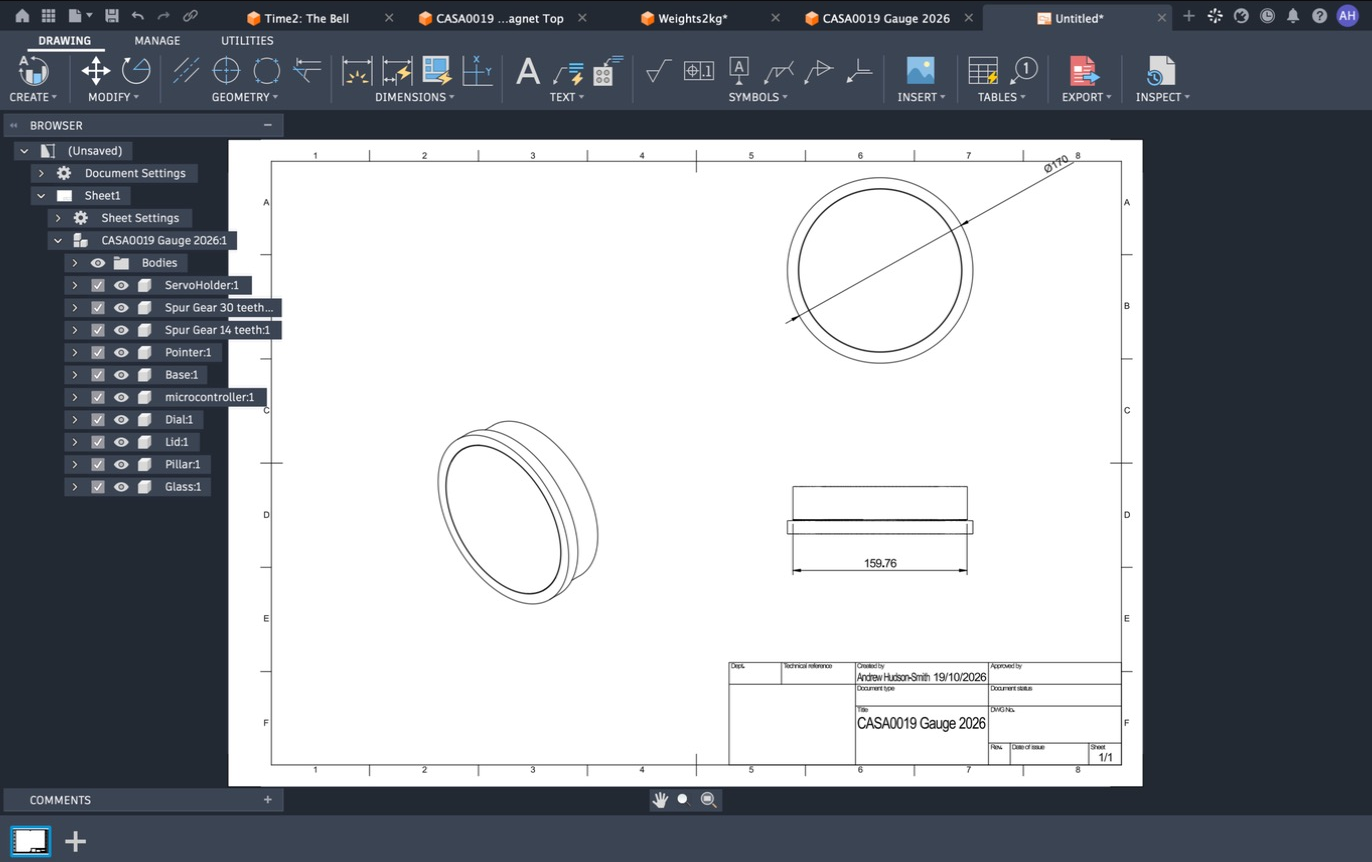Expand the Base:1 component

[x=74, y=375]
